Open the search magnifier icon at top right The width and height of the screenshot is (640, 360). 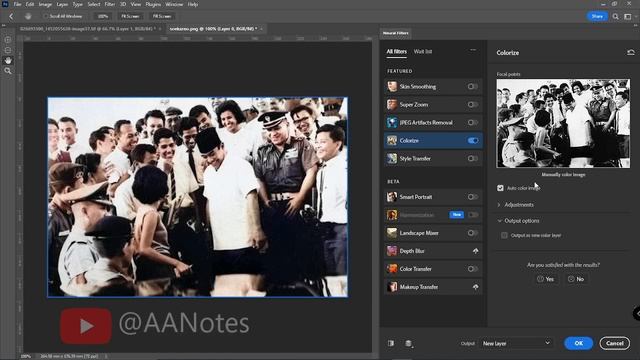pyautogui.click(x=616, y=16)
